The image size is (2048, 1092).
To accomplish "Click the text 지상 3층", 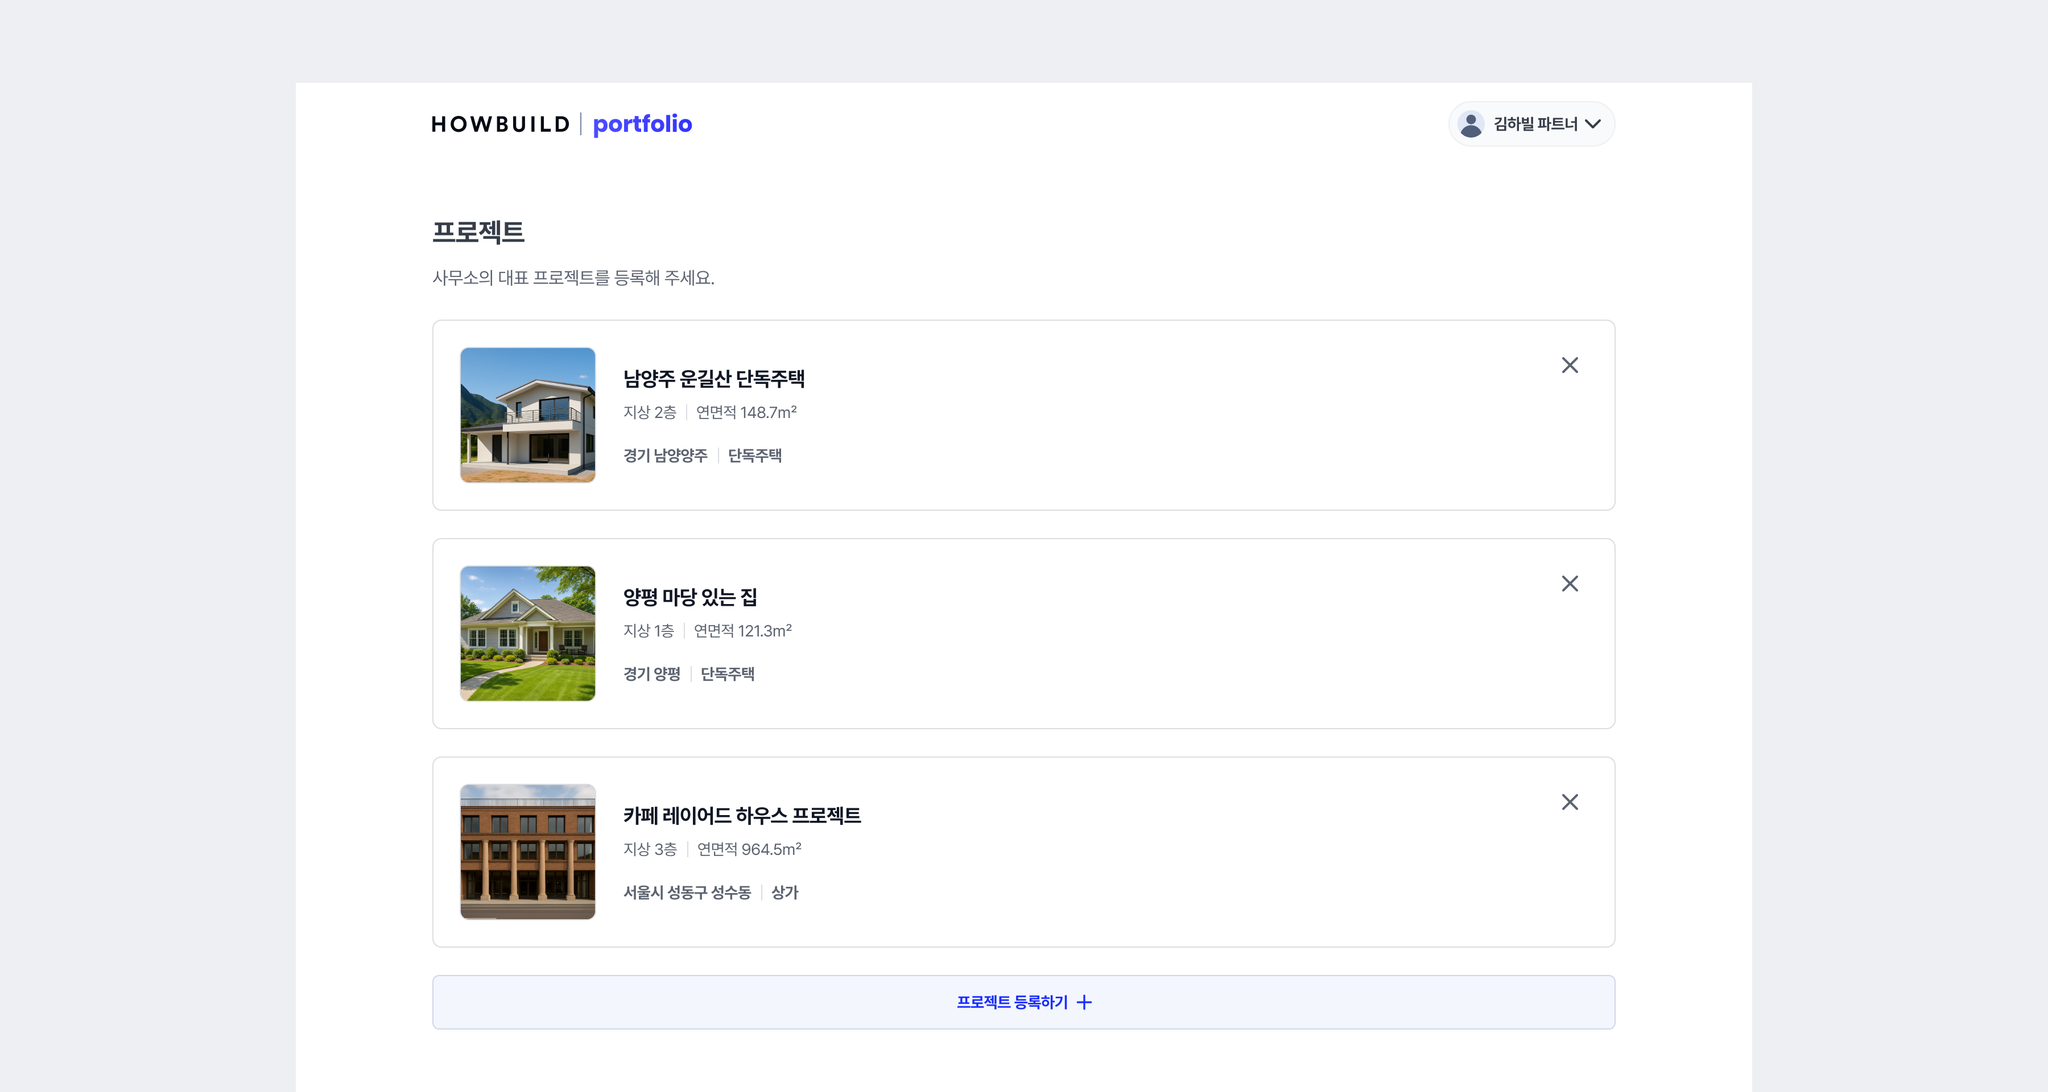I will pos(650,849).
